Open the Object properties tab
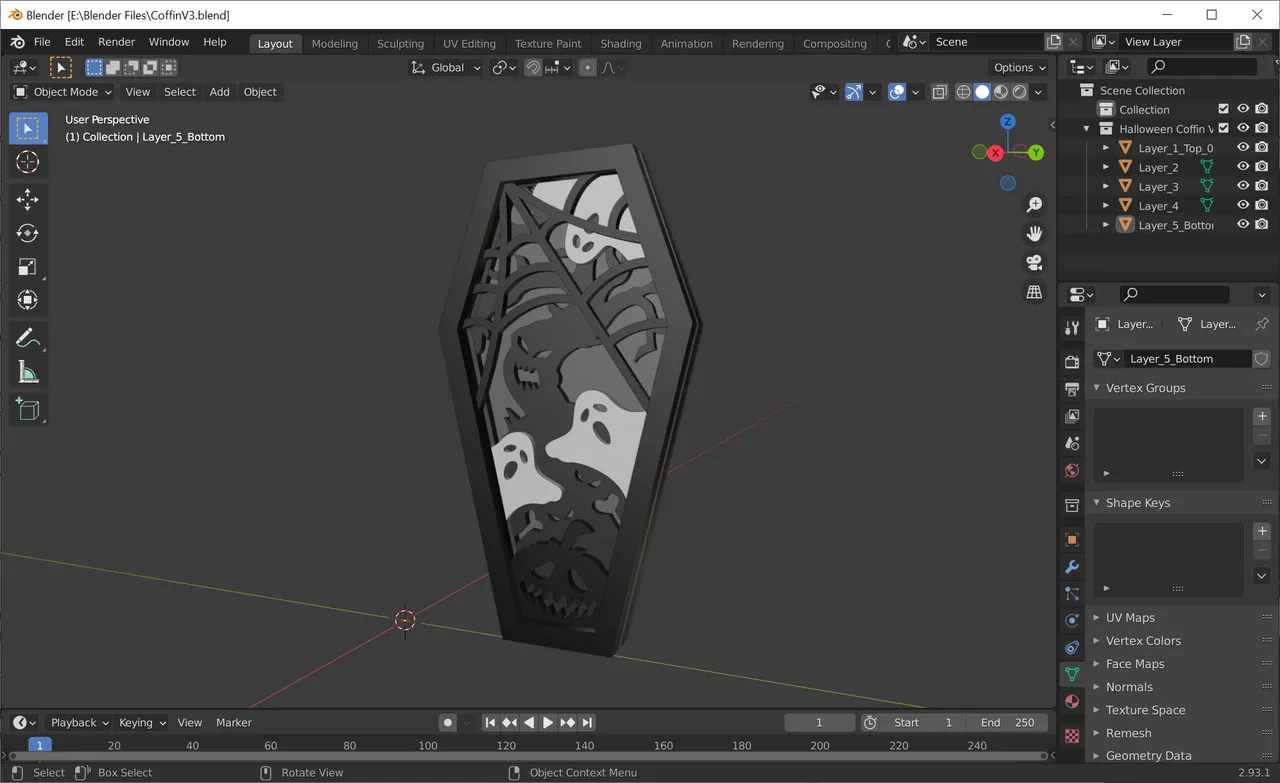Screen dimensions: 1280x783 [x=1072, y=540]
